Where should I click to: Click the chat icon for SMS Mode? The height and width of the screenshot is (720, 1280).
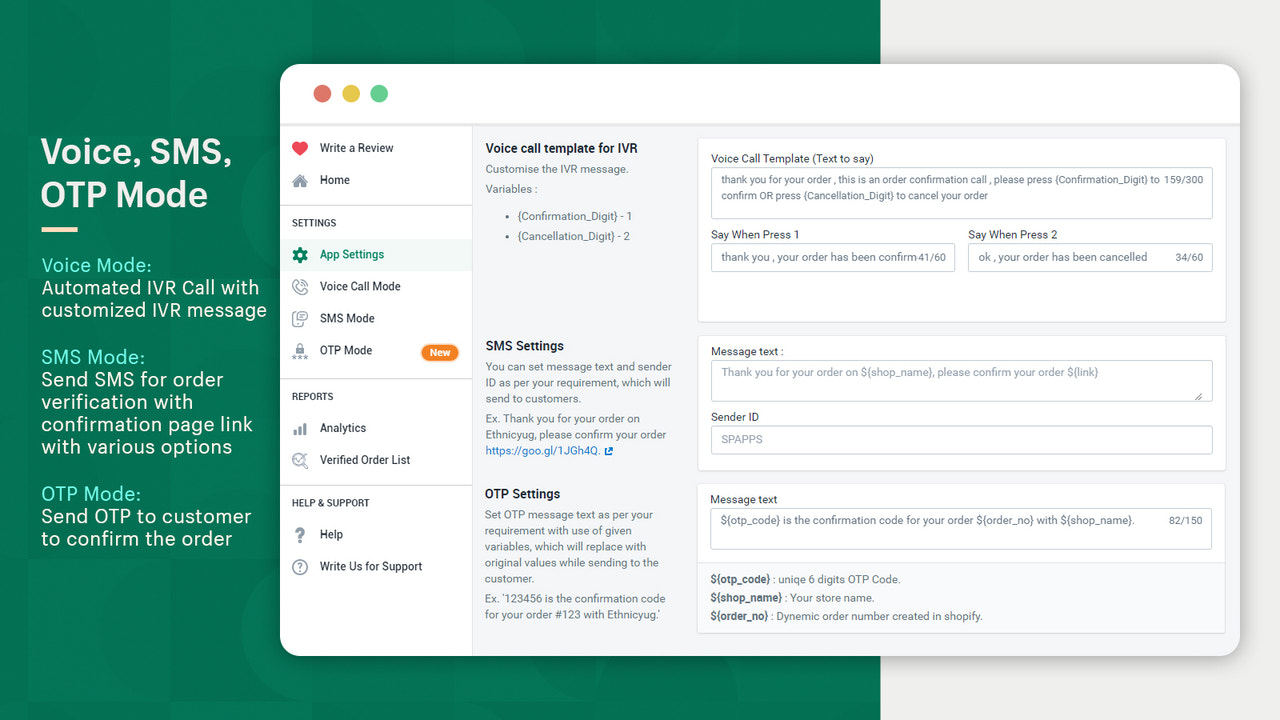300,319
